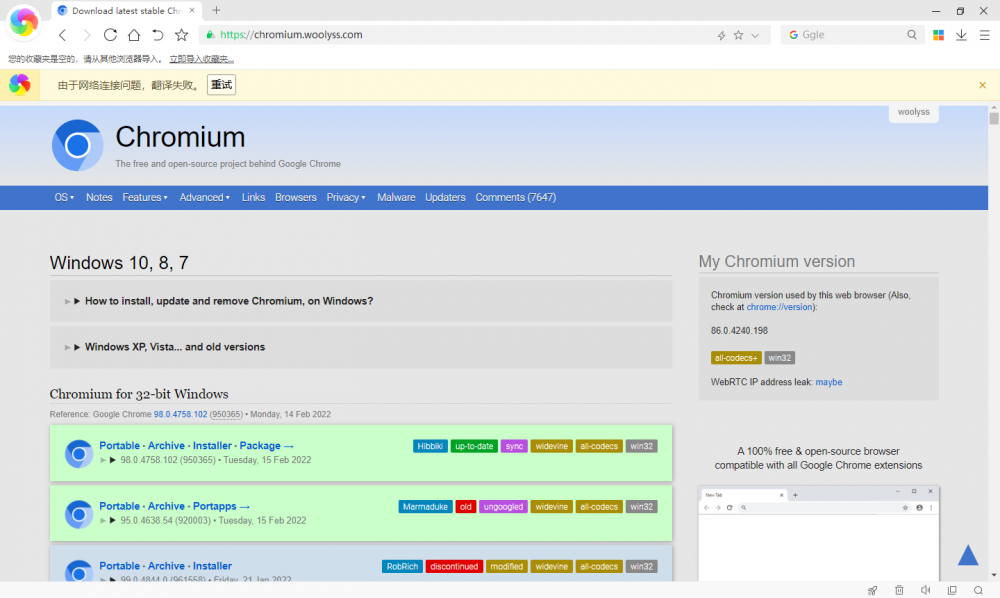The width and height of the screenshot is (1000, 598).
Task: Click the colorful apps grid icon
Action: click(938, 35)
